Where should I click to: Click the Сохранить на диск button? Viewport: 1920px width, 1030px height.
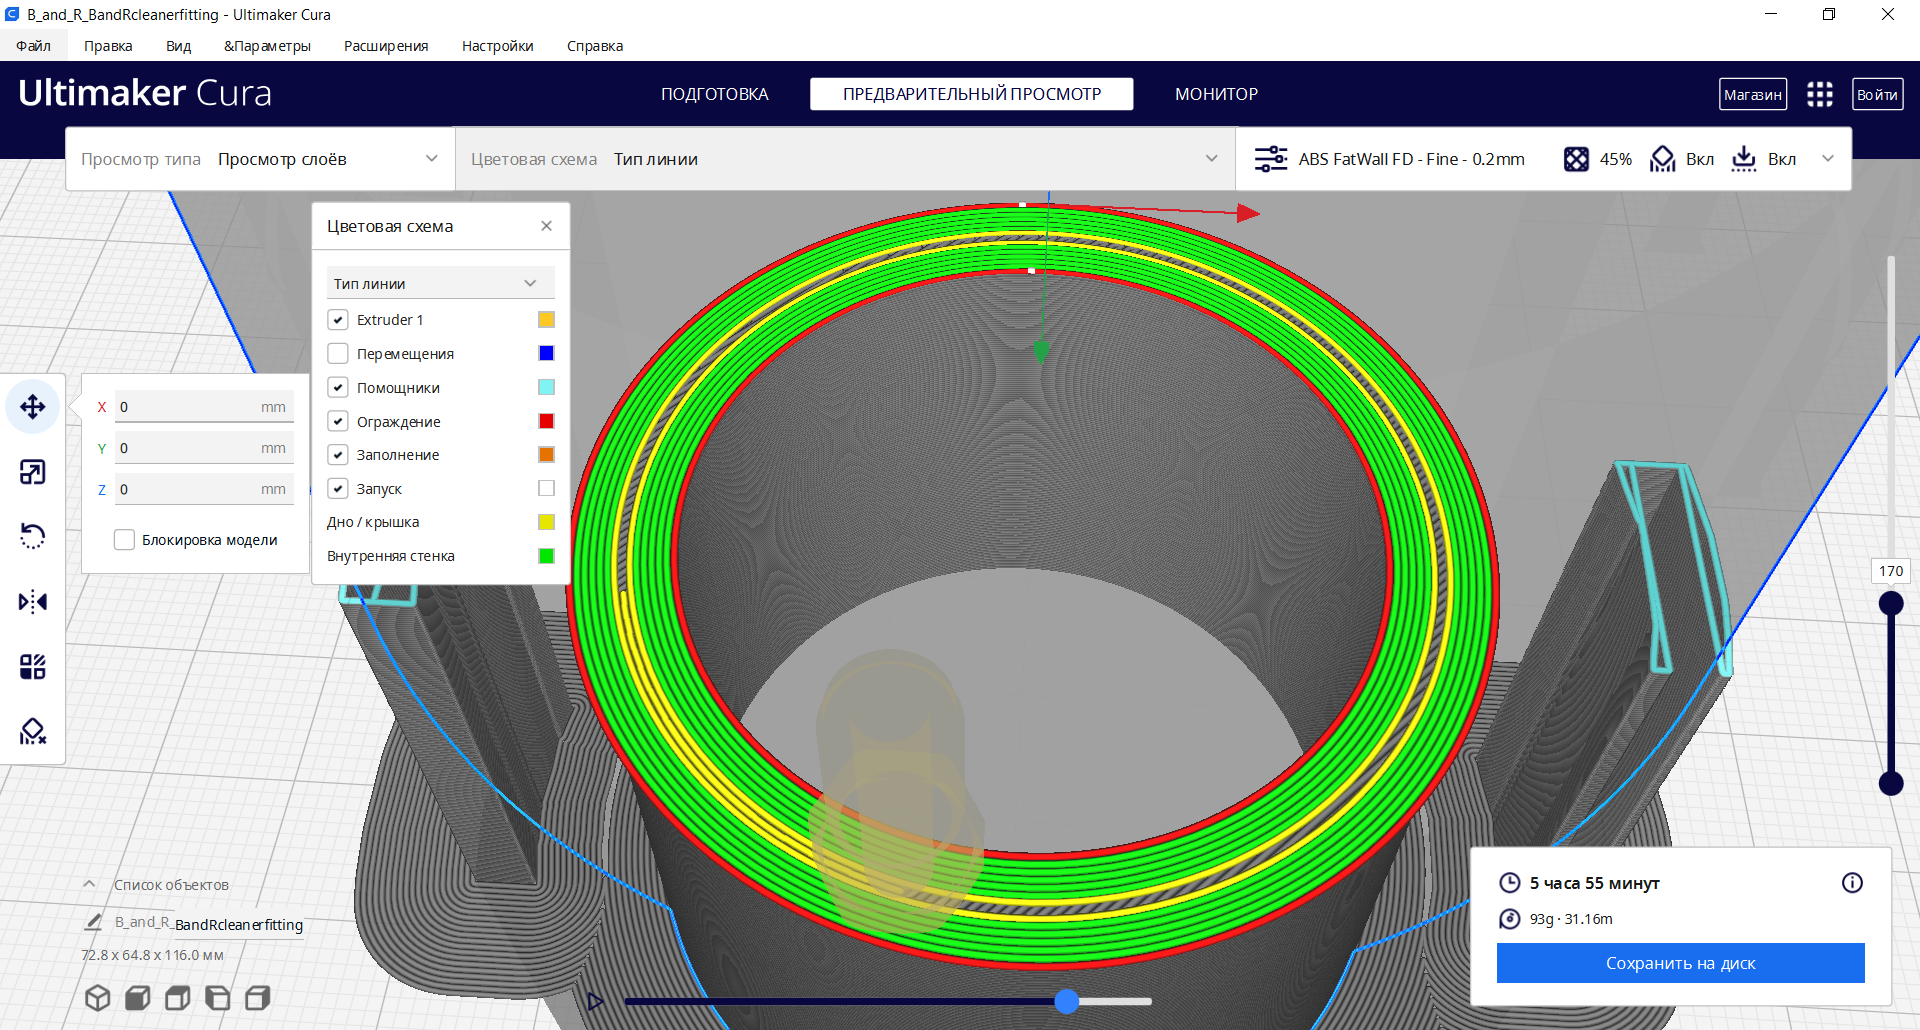pos(1680,963)
